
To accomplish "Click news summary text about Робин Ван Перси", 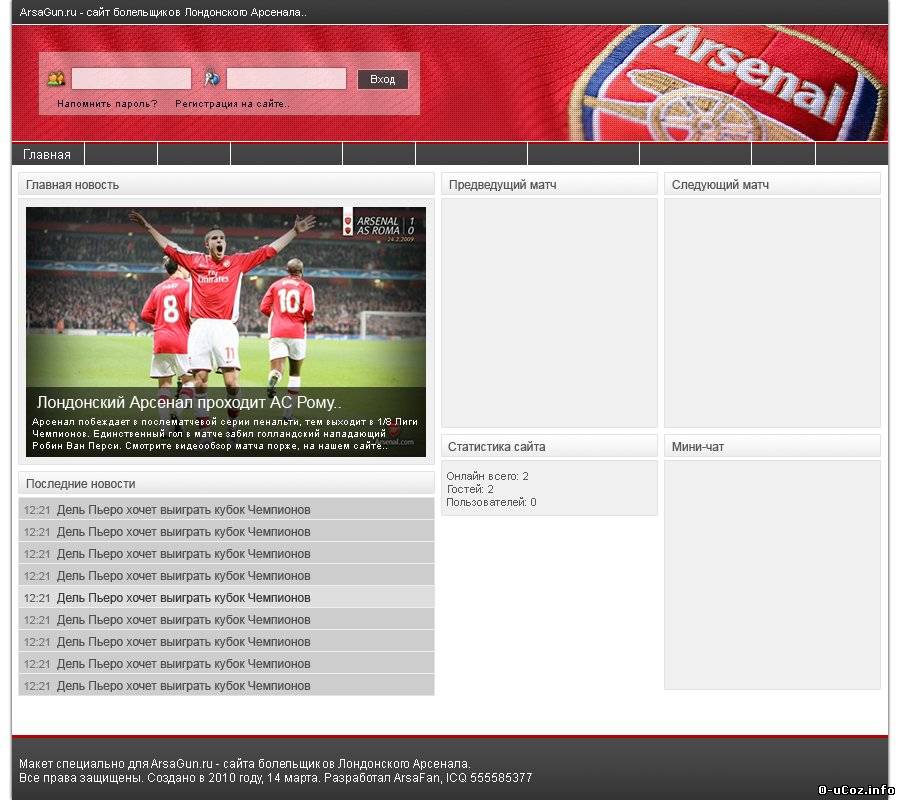I will click(x=224, y=433).
